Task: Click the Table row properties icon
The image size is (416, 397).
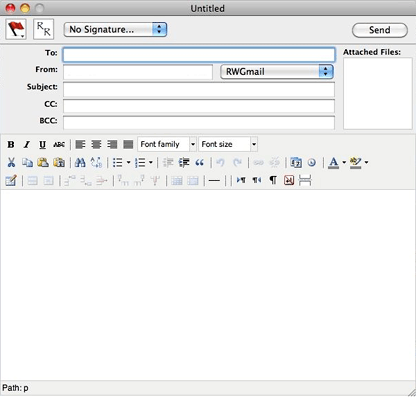Action: coord(32,180)
